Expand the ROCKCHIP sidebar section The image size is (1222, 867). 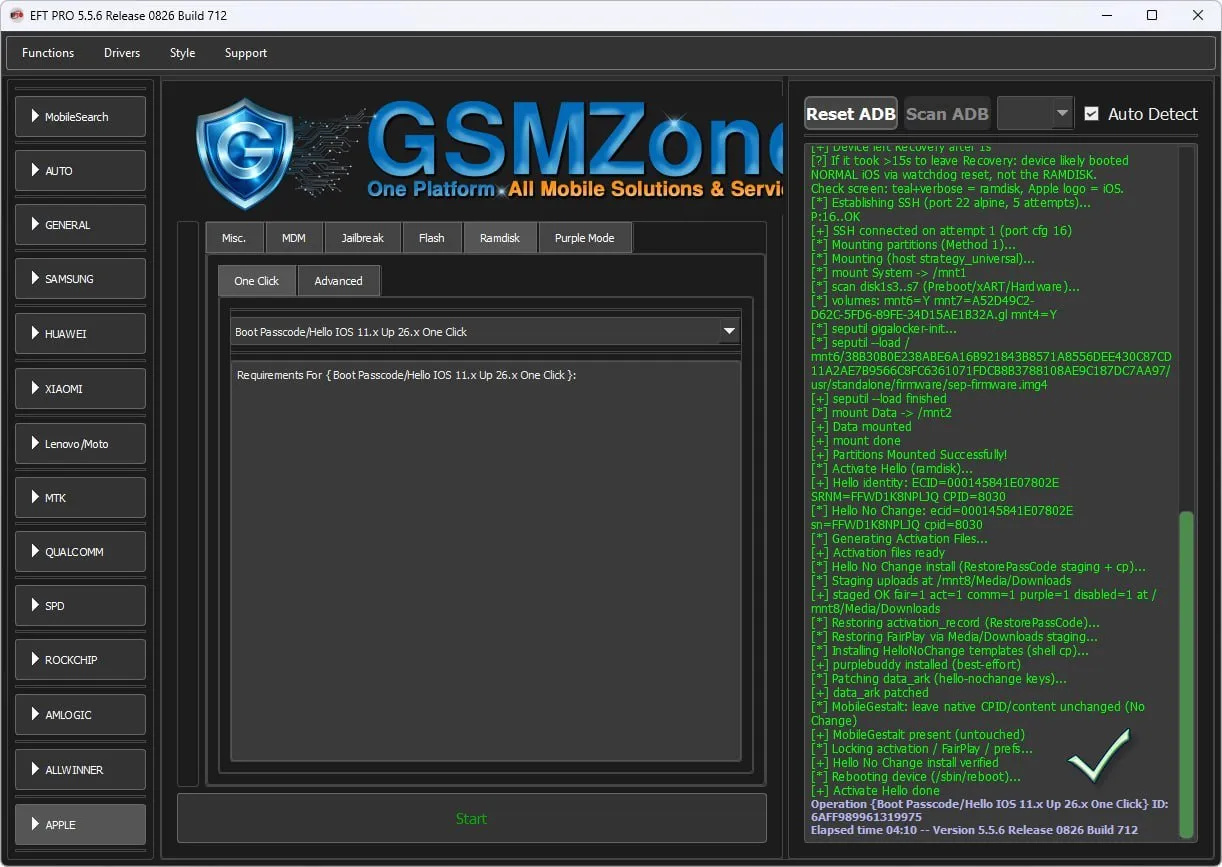[x=80, y=660]
